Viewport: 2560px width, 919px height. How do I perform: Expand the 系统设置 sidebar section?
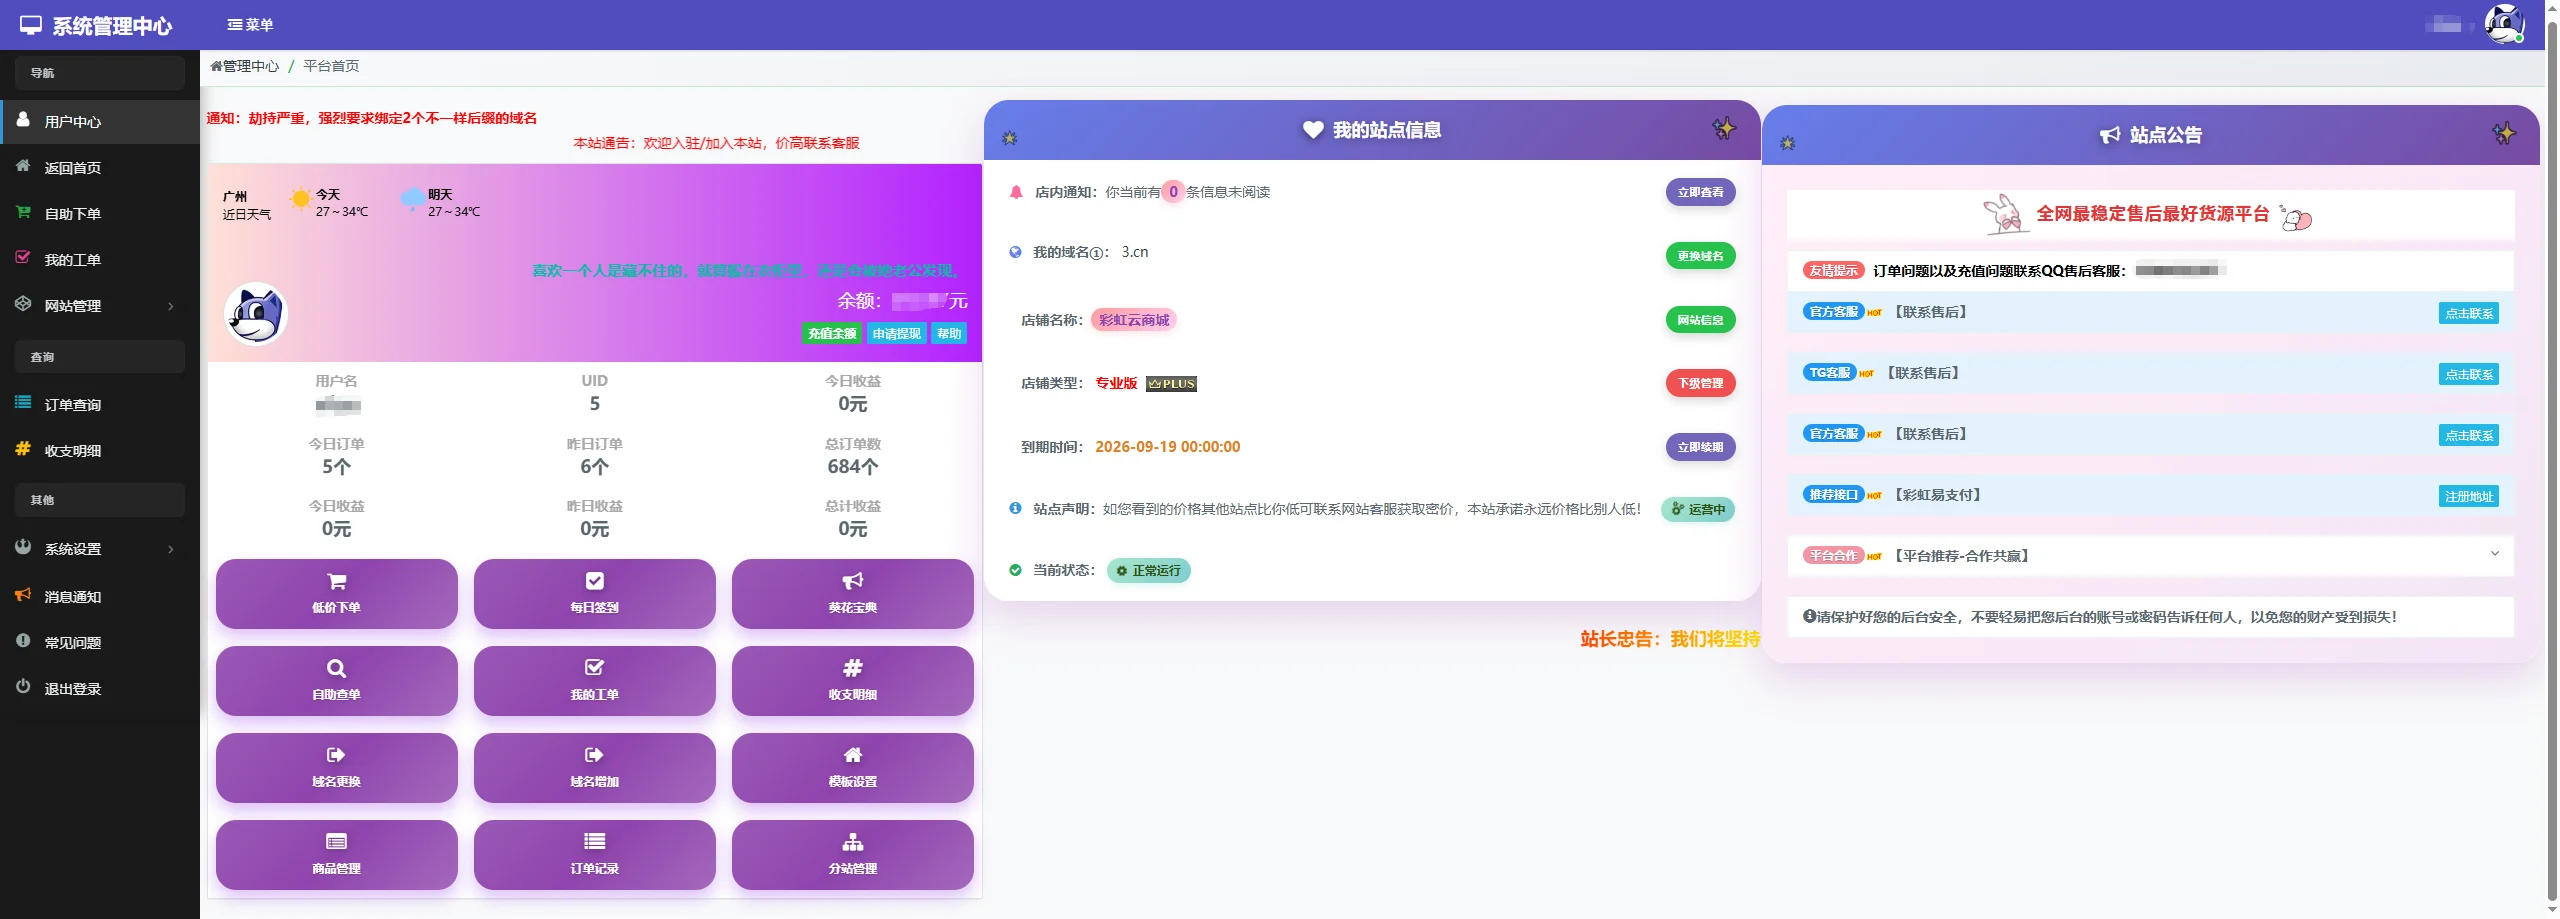(71, 549)
